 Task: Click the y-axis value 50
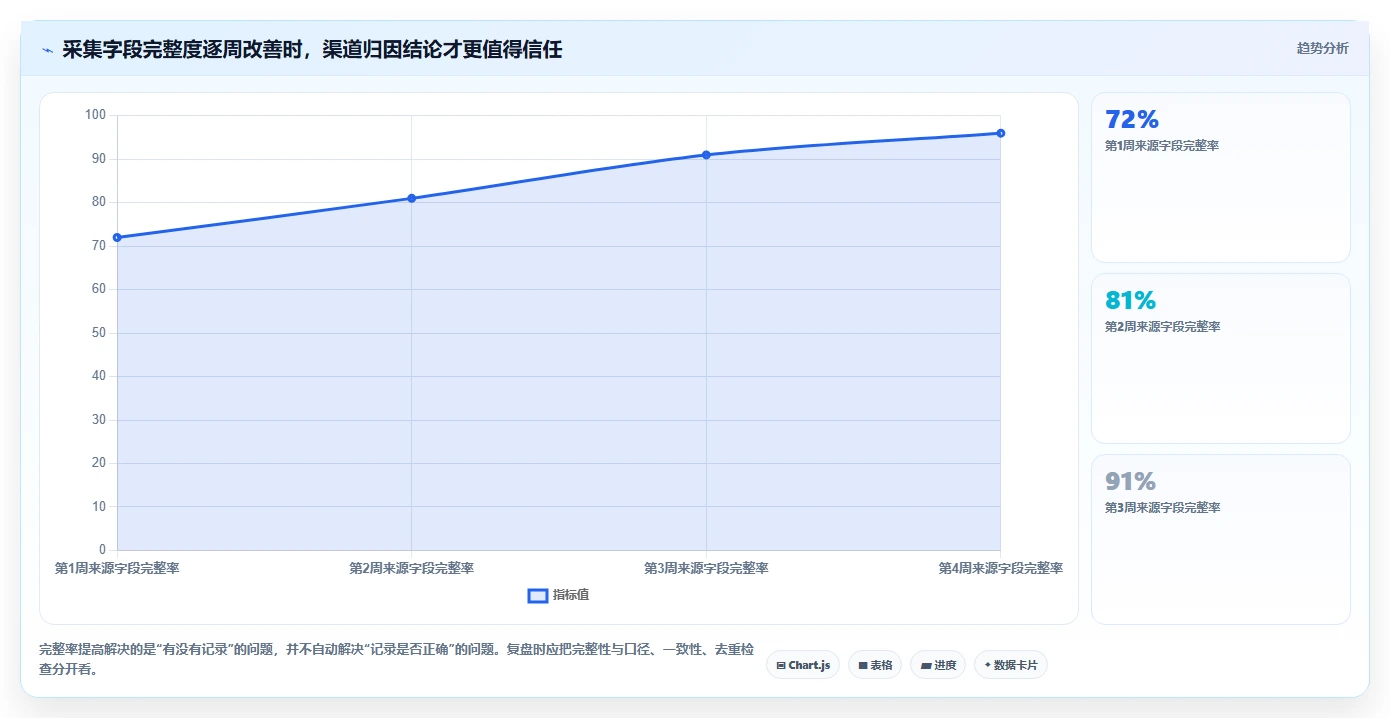click(98, 333)
